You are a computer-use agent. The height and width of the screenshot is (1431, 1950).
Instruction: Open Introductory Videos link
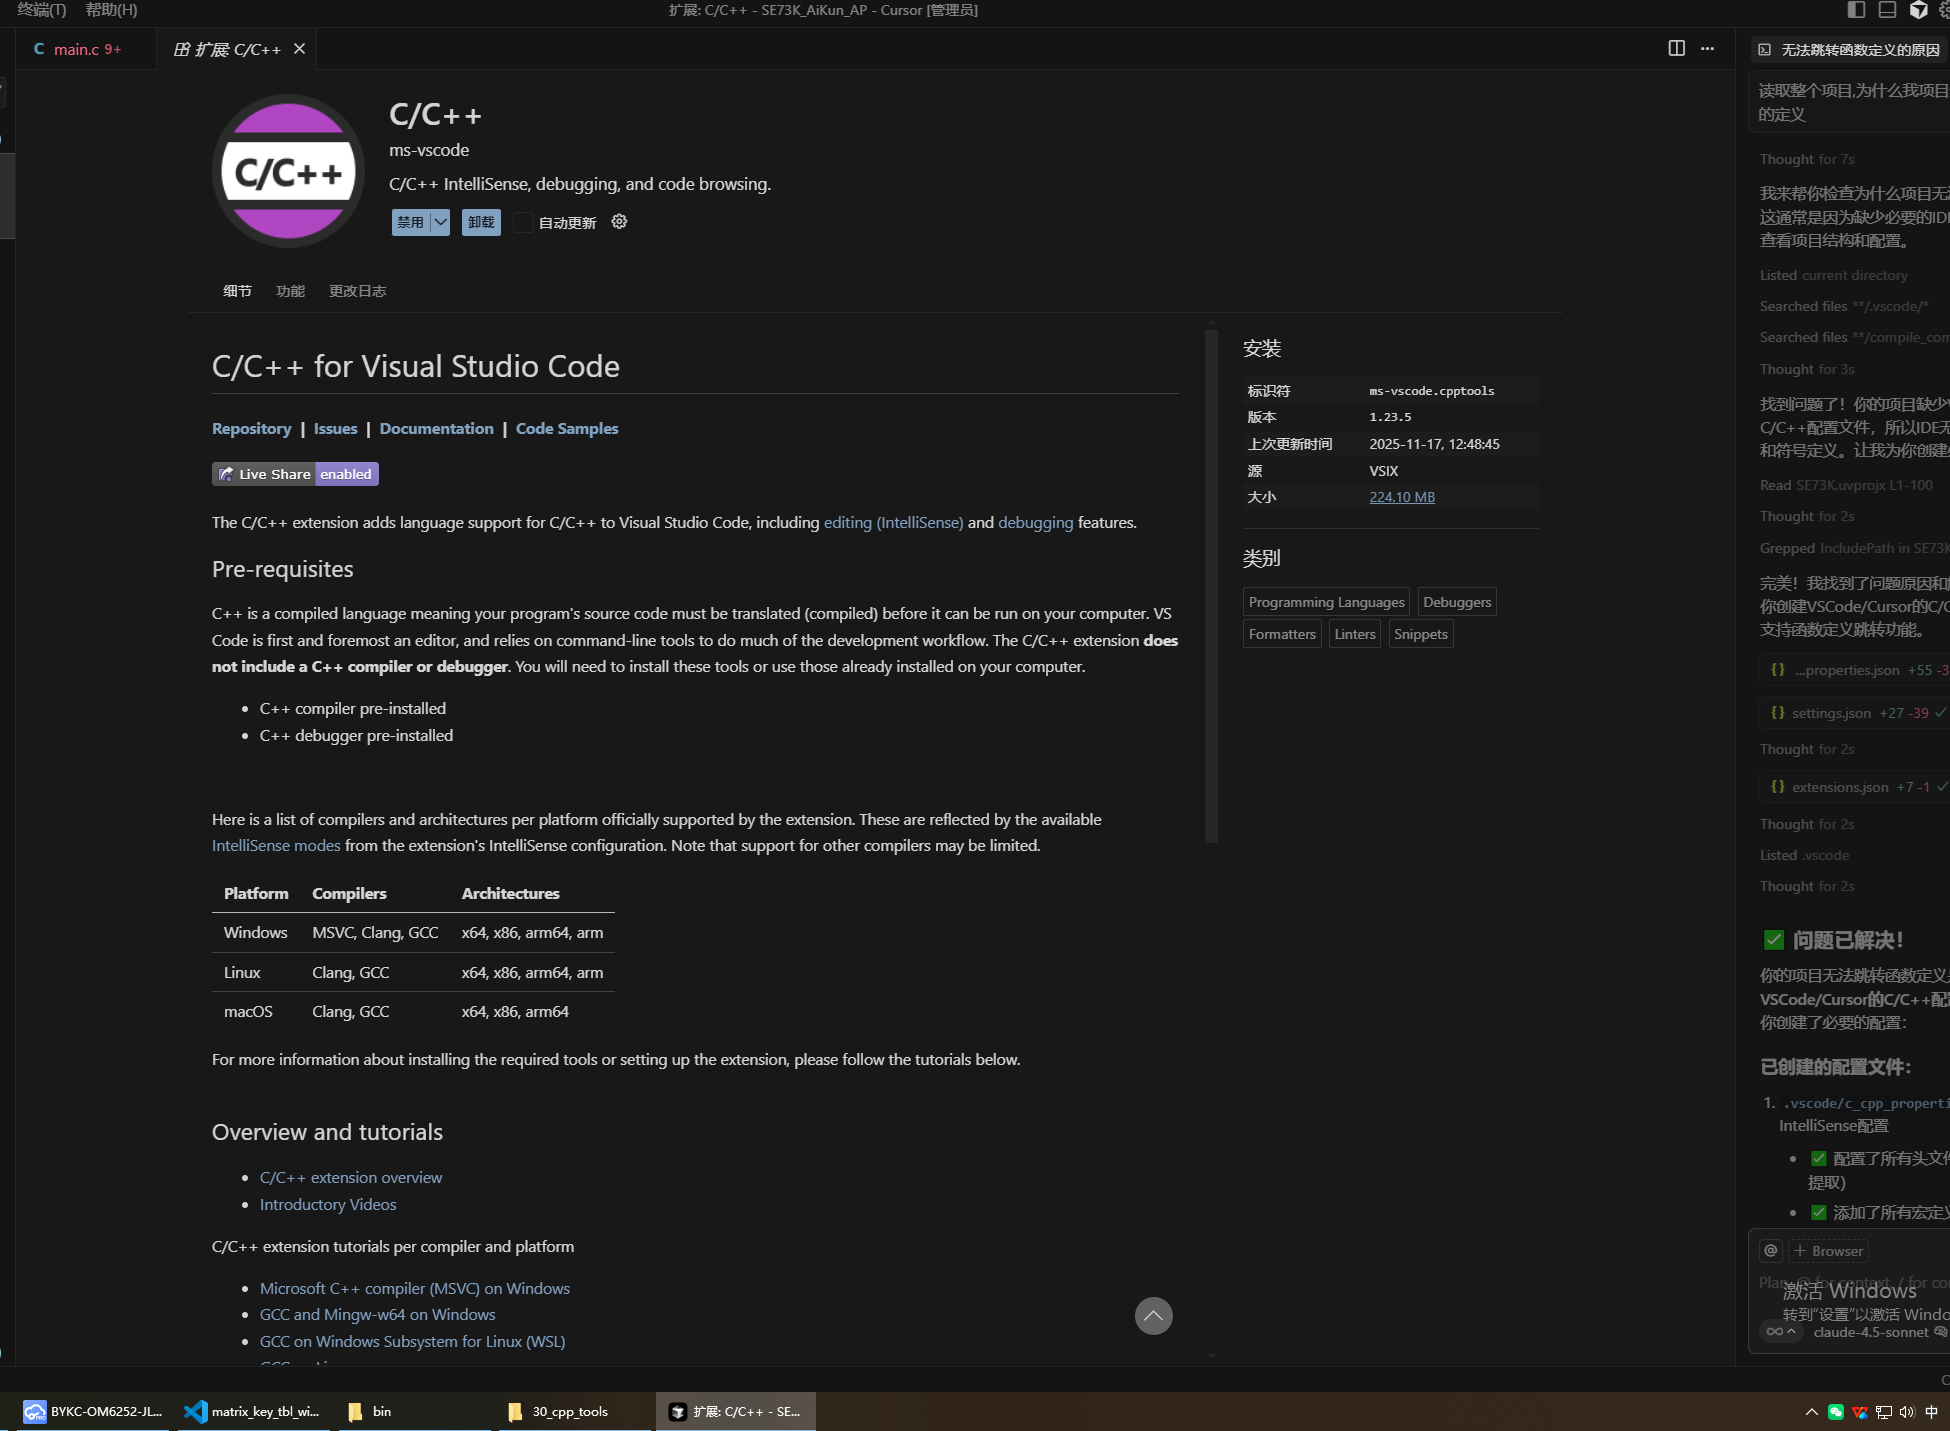pyautogui.click(x=328, y=1204)
